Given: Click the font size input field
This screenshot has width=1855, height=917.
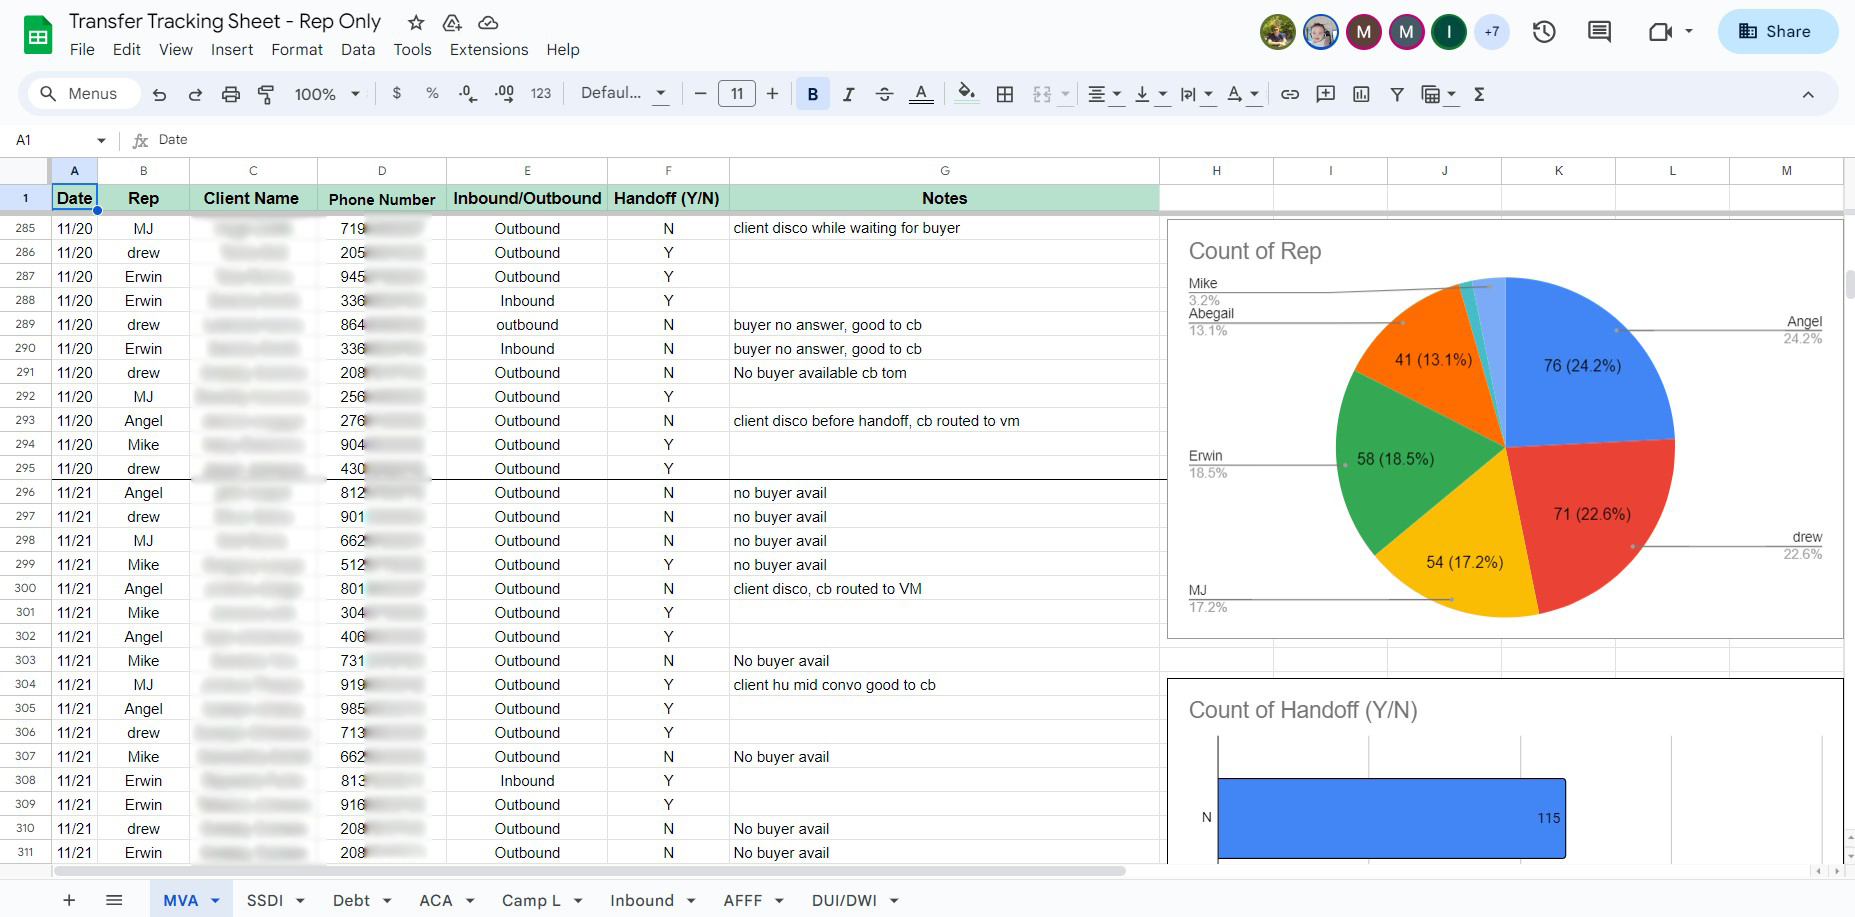Looking at the screenshot, I should (736, 94).
